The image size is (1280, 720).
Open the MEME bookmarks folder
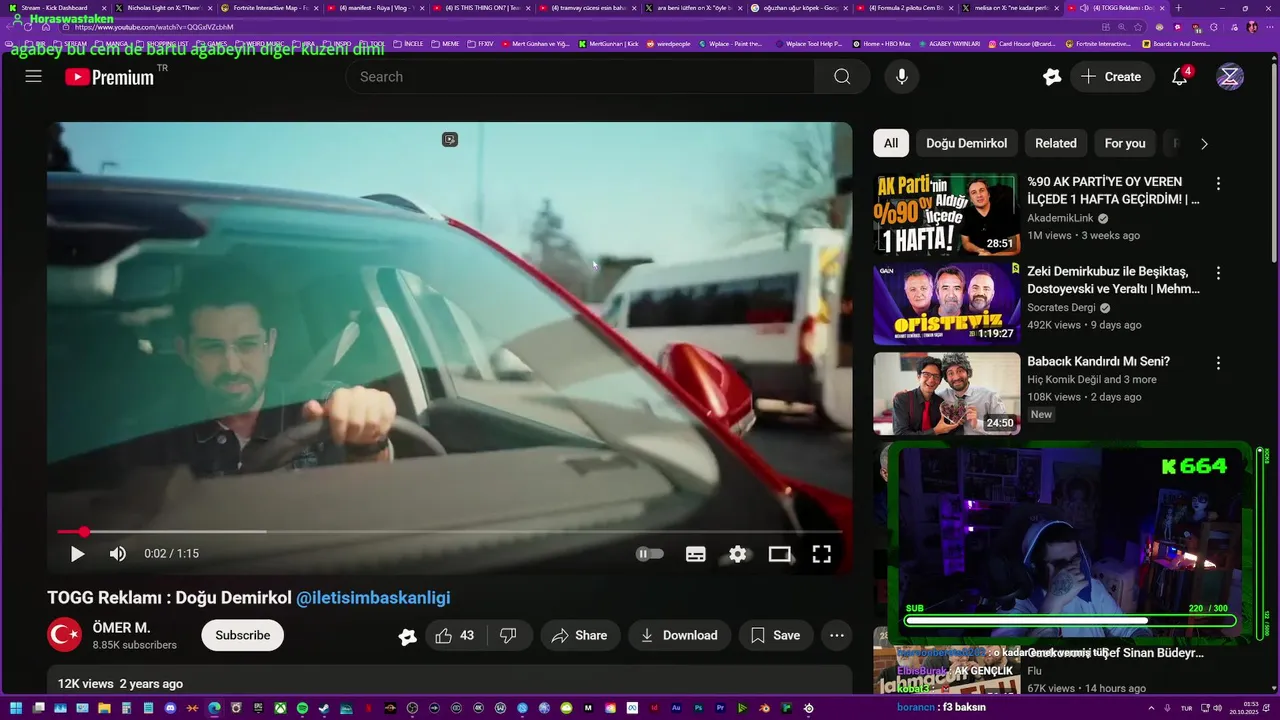coord(445,44)
